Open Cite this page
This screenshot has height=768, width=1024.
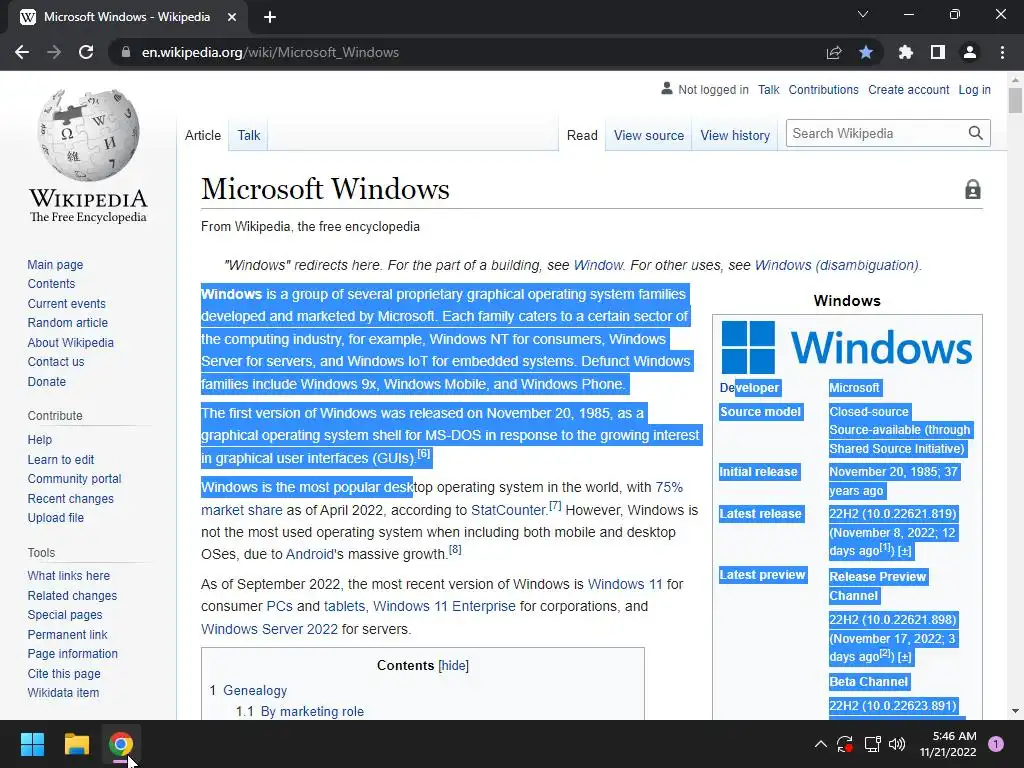64,673
